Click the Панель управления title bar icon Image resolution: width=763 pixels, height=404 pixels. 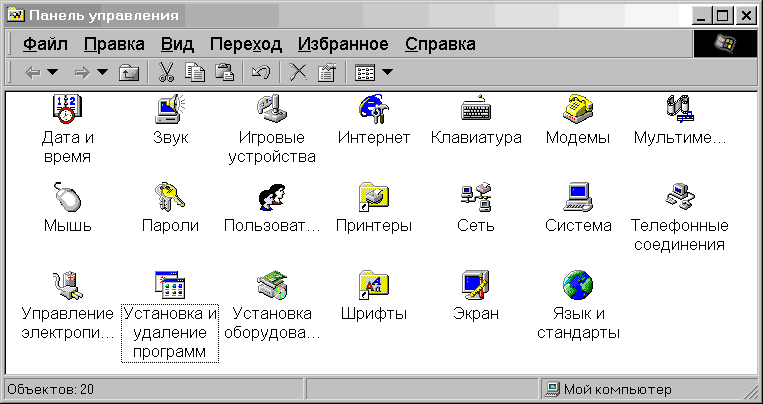(x=16, y=15)
